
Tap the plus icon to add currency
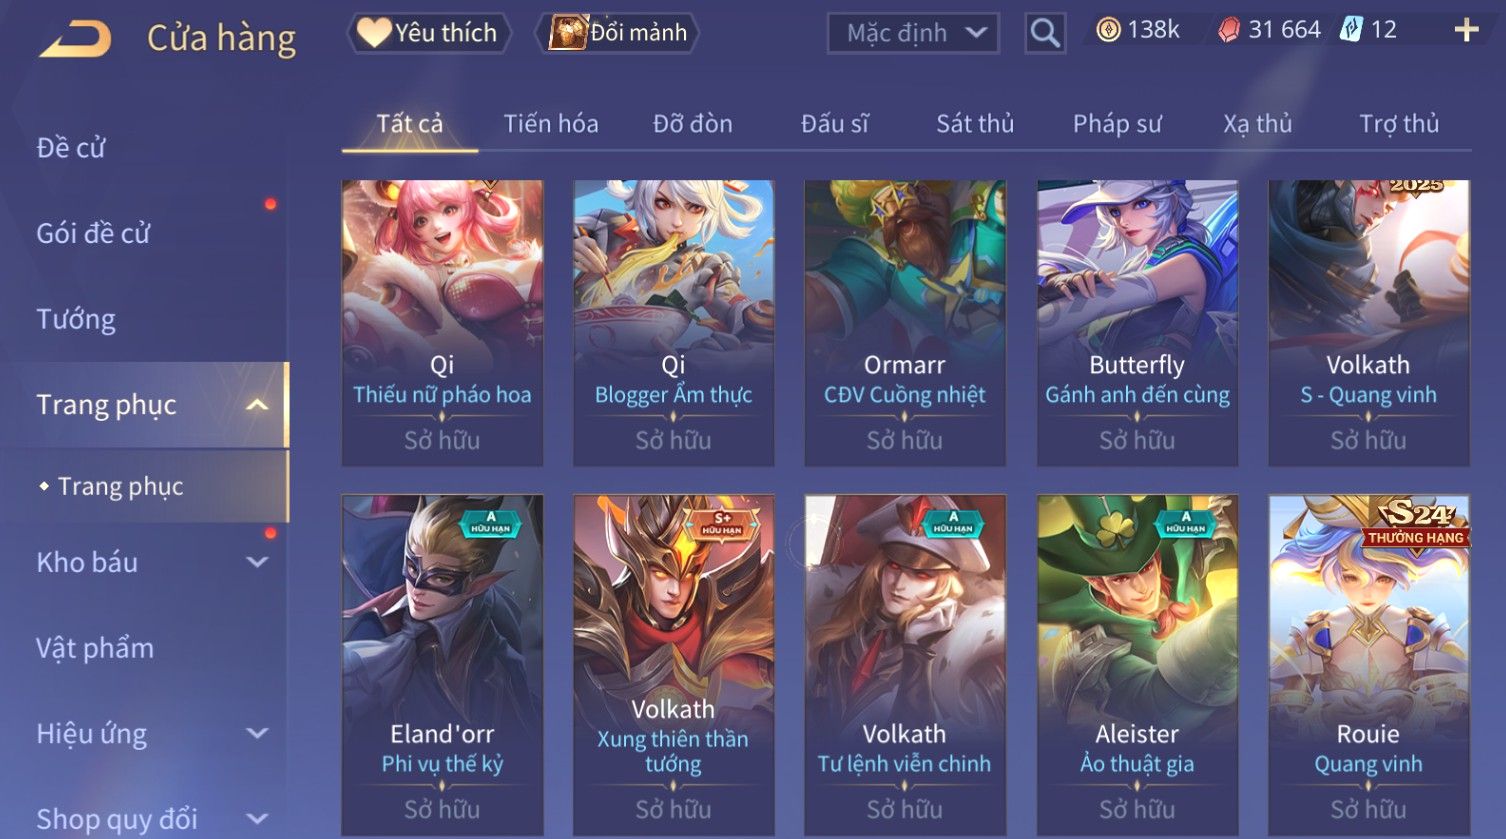[1466, 30]
